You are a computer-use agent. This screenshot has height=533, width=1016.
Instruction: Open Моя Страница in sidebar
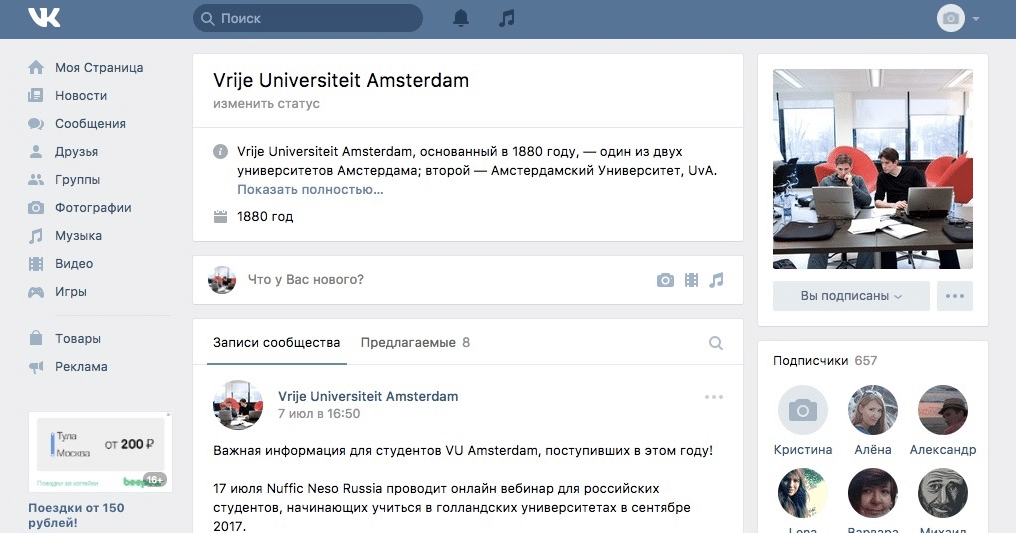[x=99, y=67]
